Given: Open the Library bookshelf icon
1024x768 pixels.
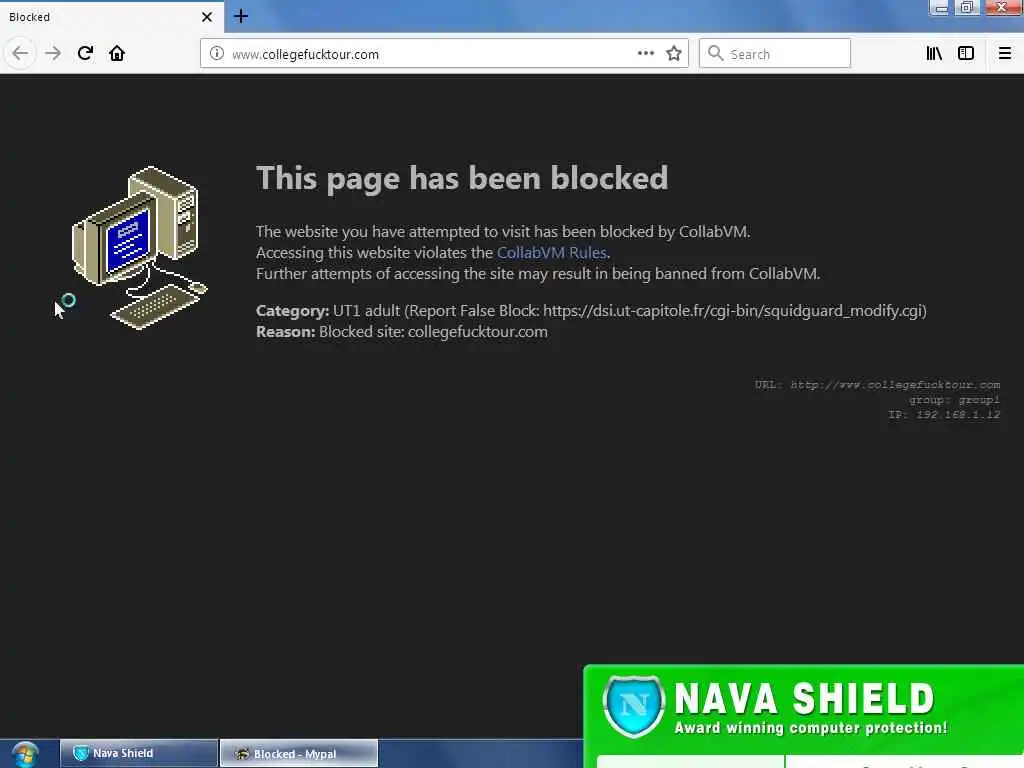Looking at the screenshot, I should coord(934,54).
